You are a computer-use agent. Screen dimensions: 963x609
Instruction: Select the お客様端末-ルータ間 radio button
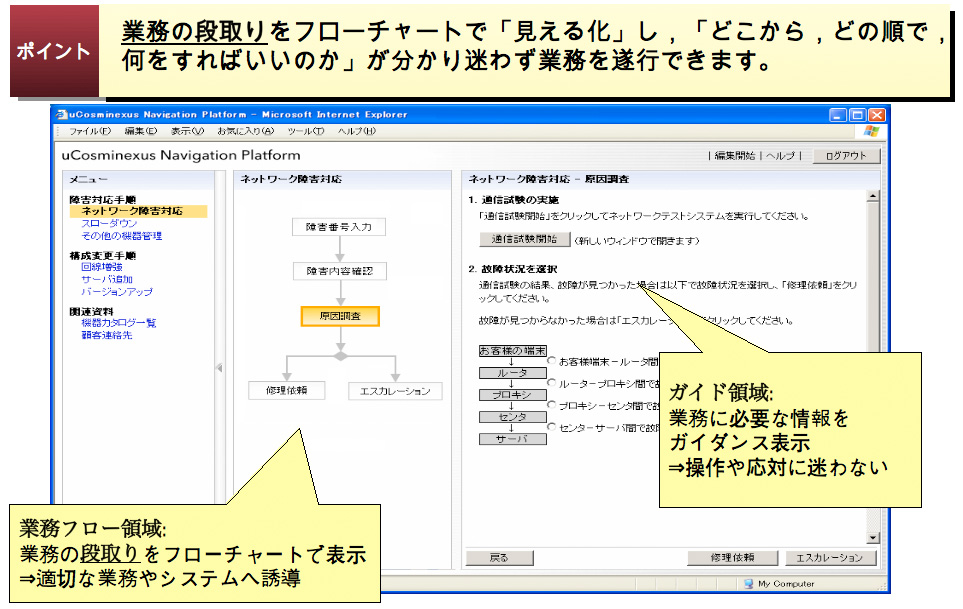coord(552,361)
